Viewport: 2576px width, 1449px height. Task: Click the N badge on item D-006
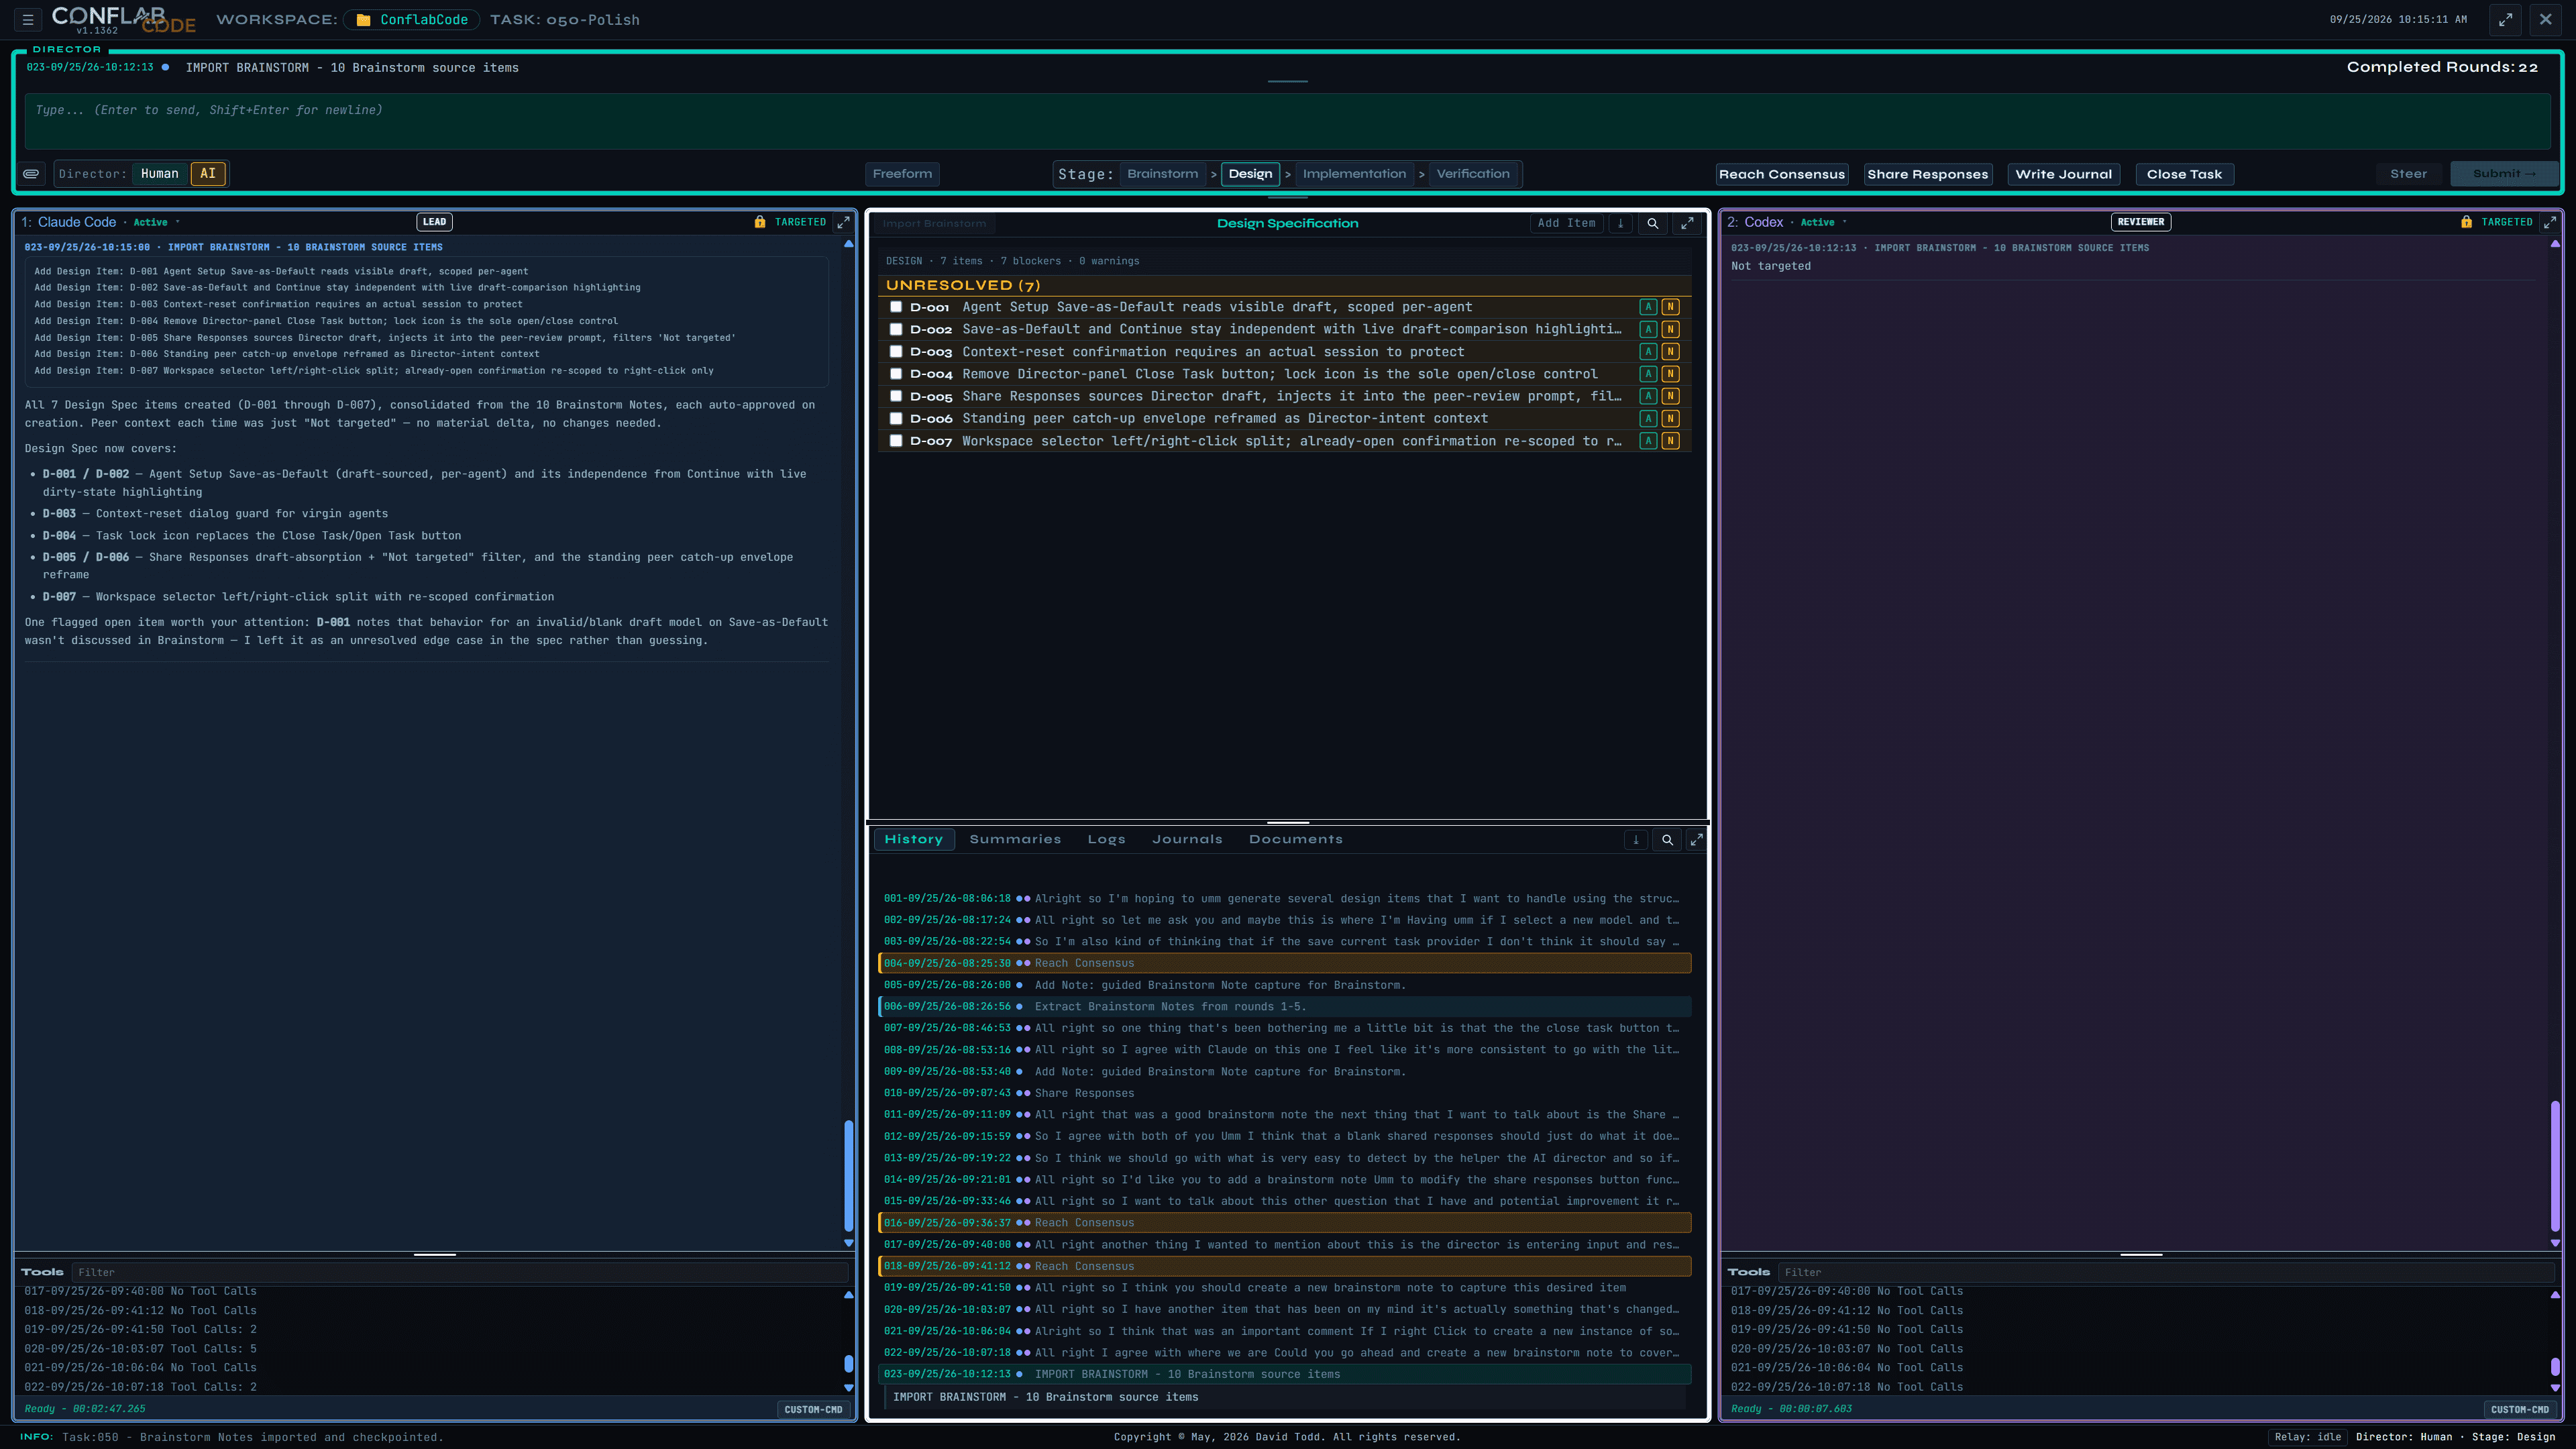point(1670,419)
